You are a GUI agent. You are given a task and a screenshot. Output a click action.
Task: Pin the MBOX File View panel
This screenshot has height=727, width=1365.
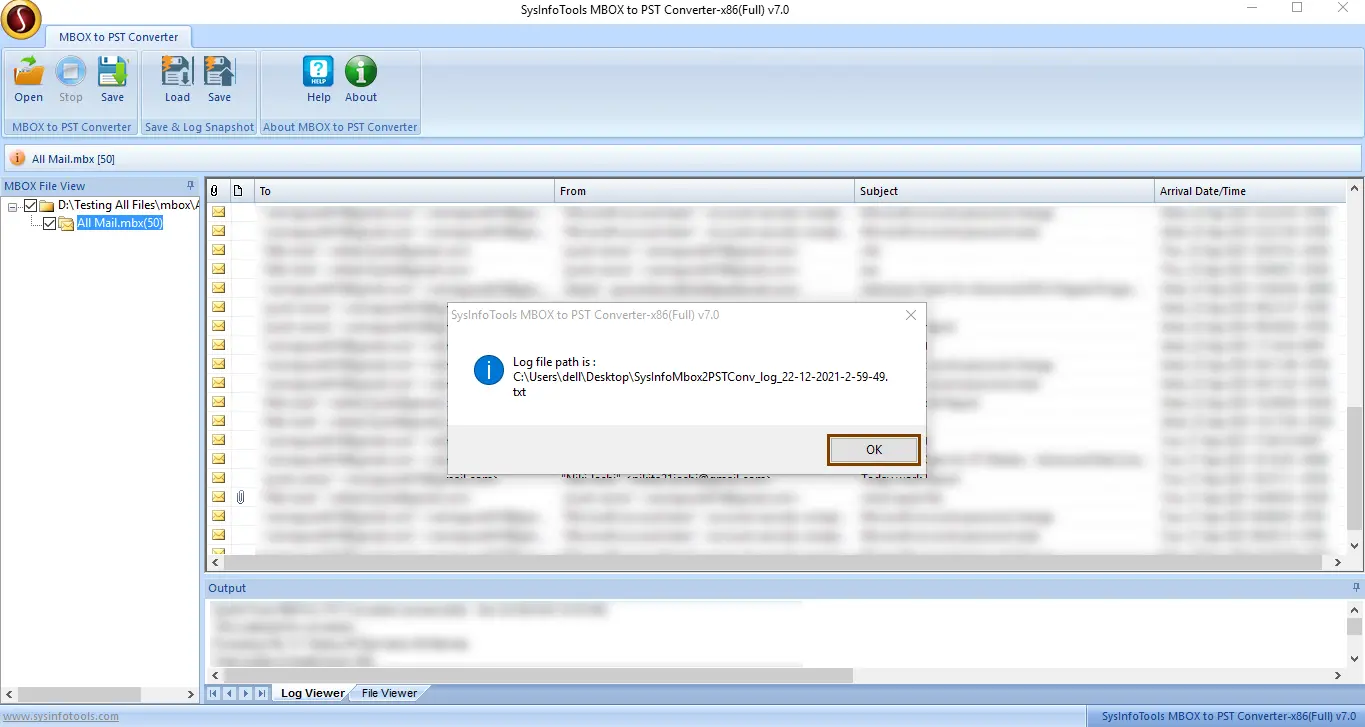click(x=190, y=186)
